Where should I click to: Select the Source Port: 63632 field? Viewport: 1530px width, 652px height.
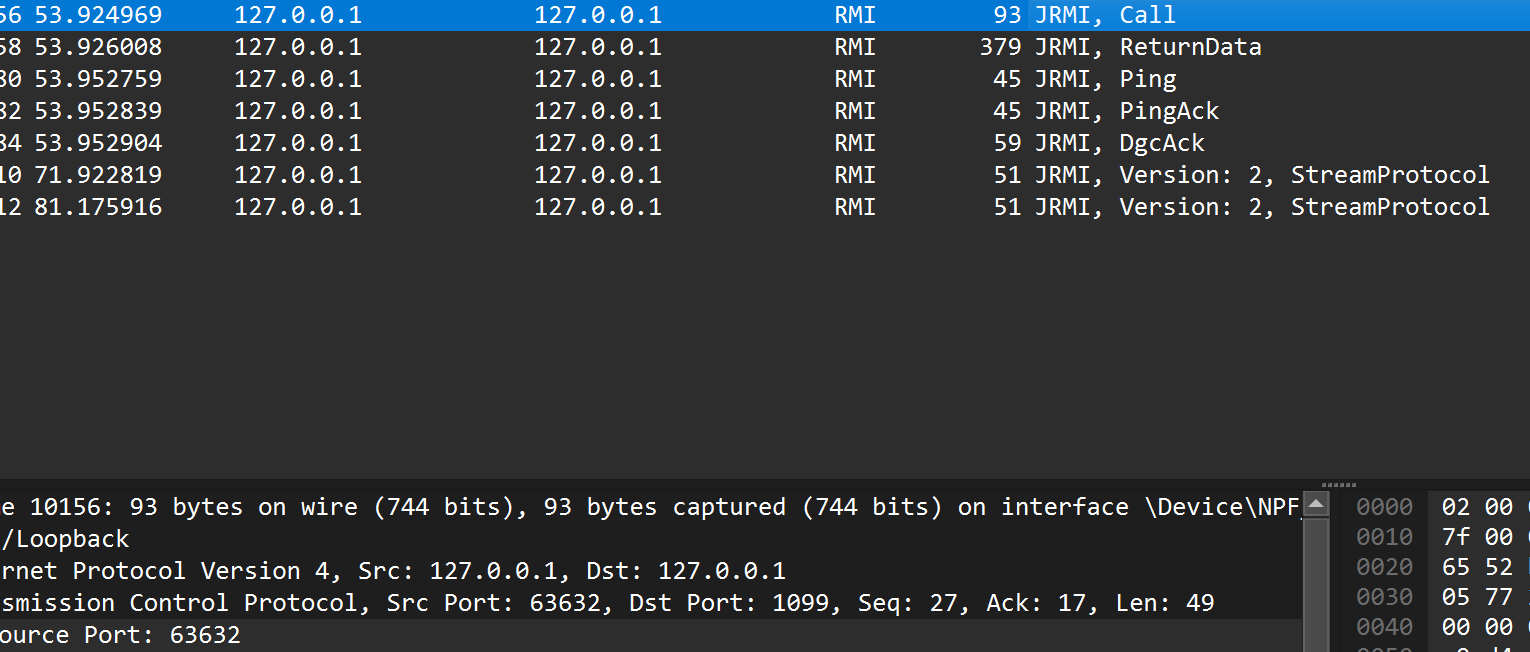[x=120, y=635]
